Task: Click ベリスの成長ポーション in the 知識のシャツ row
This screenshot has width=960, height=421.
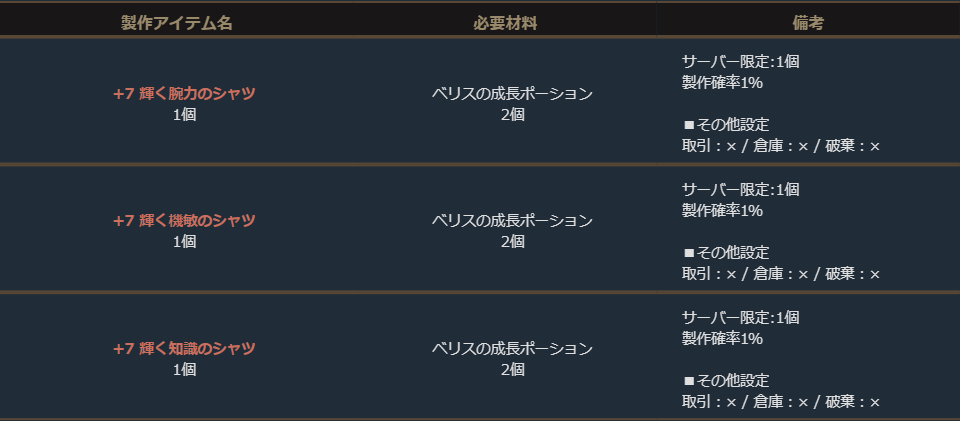Action: [x=512, y=348]
